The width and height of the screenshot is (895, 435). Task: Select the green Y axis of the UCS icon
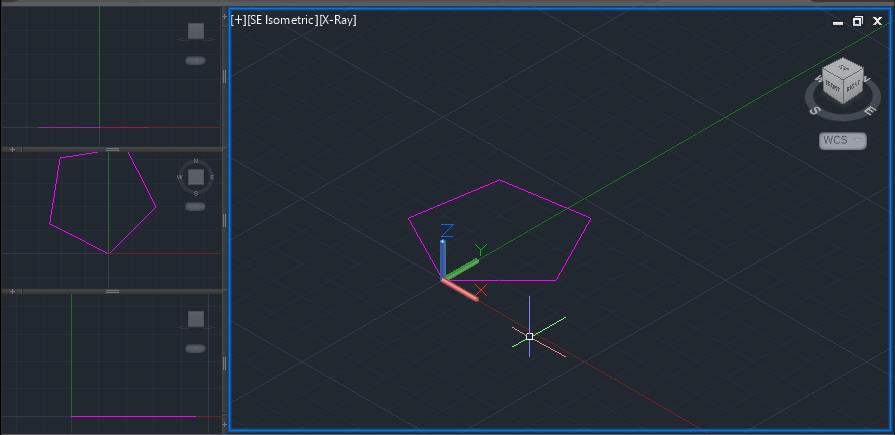pyautogui.click(x=462, y=269)
